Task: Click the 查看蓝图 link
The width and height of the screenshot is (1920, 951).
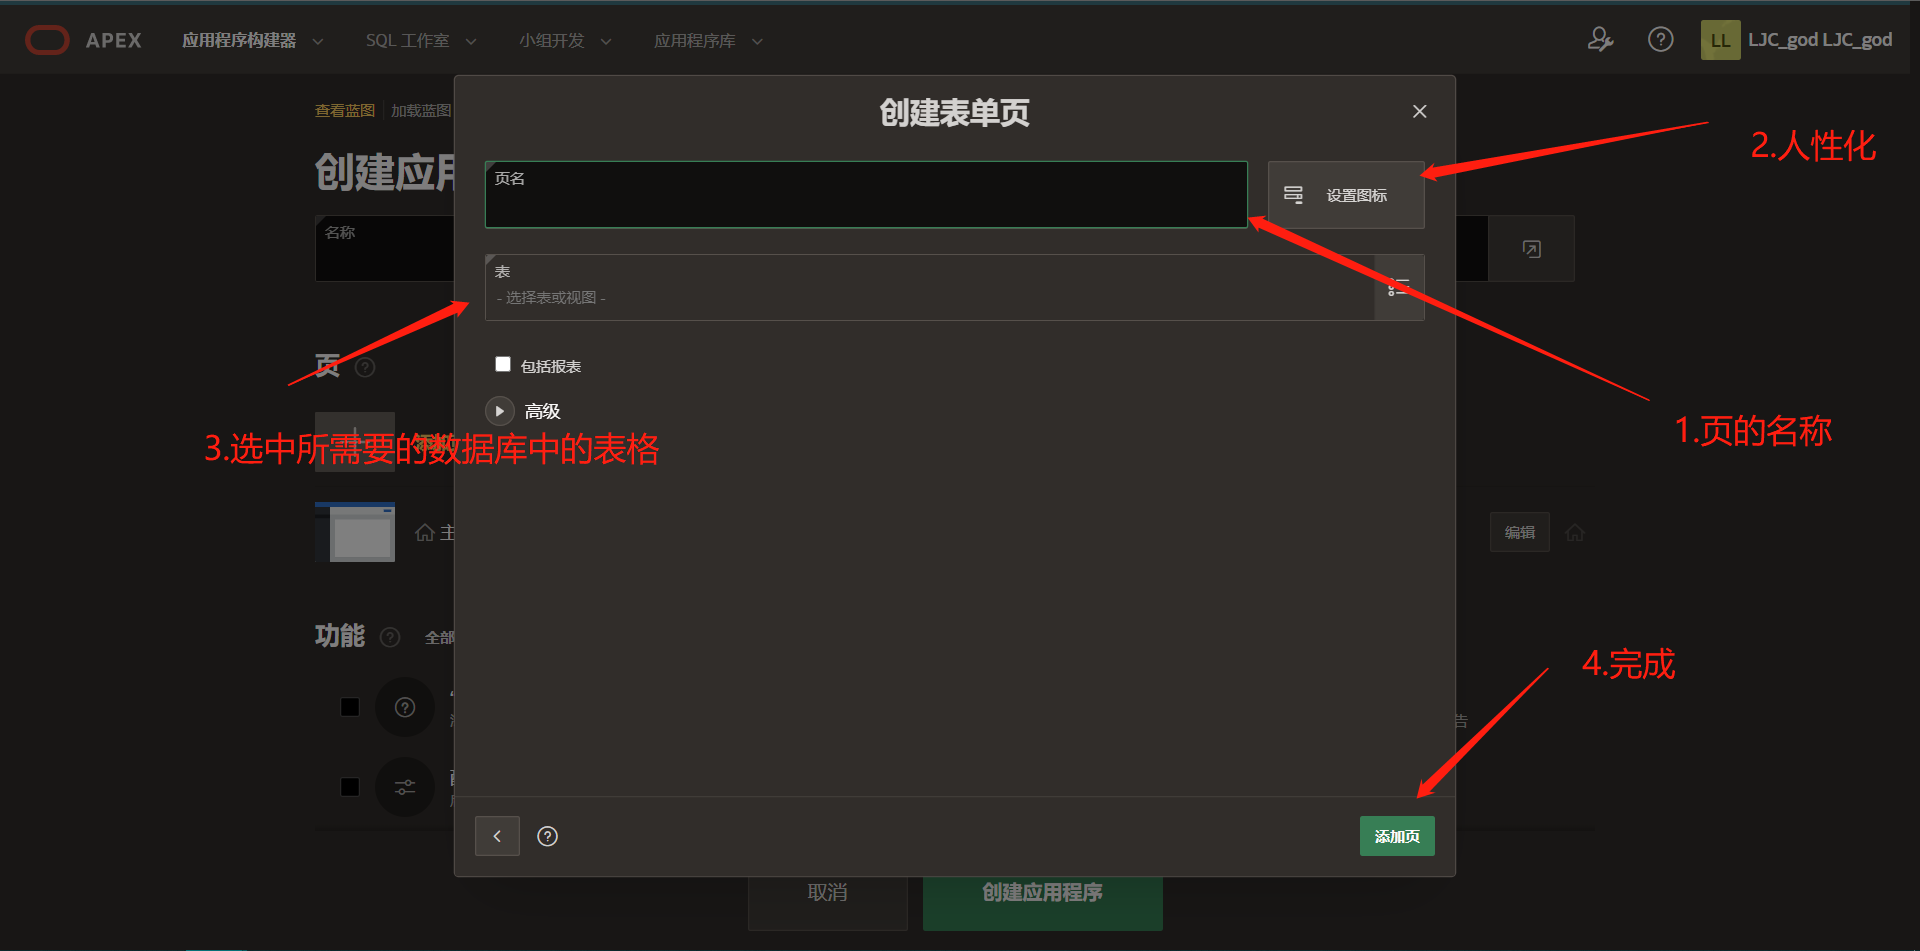Action: coord(345,110)
